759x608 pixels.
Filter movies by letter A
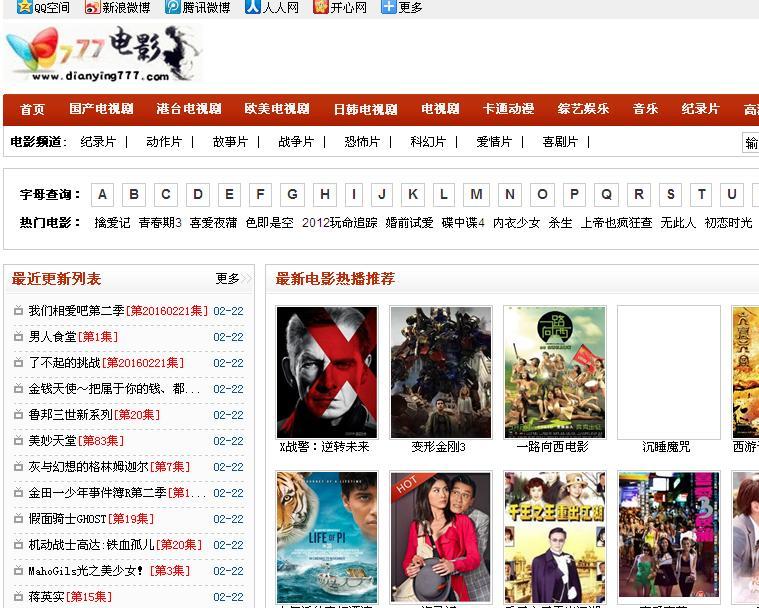point(103,194)
